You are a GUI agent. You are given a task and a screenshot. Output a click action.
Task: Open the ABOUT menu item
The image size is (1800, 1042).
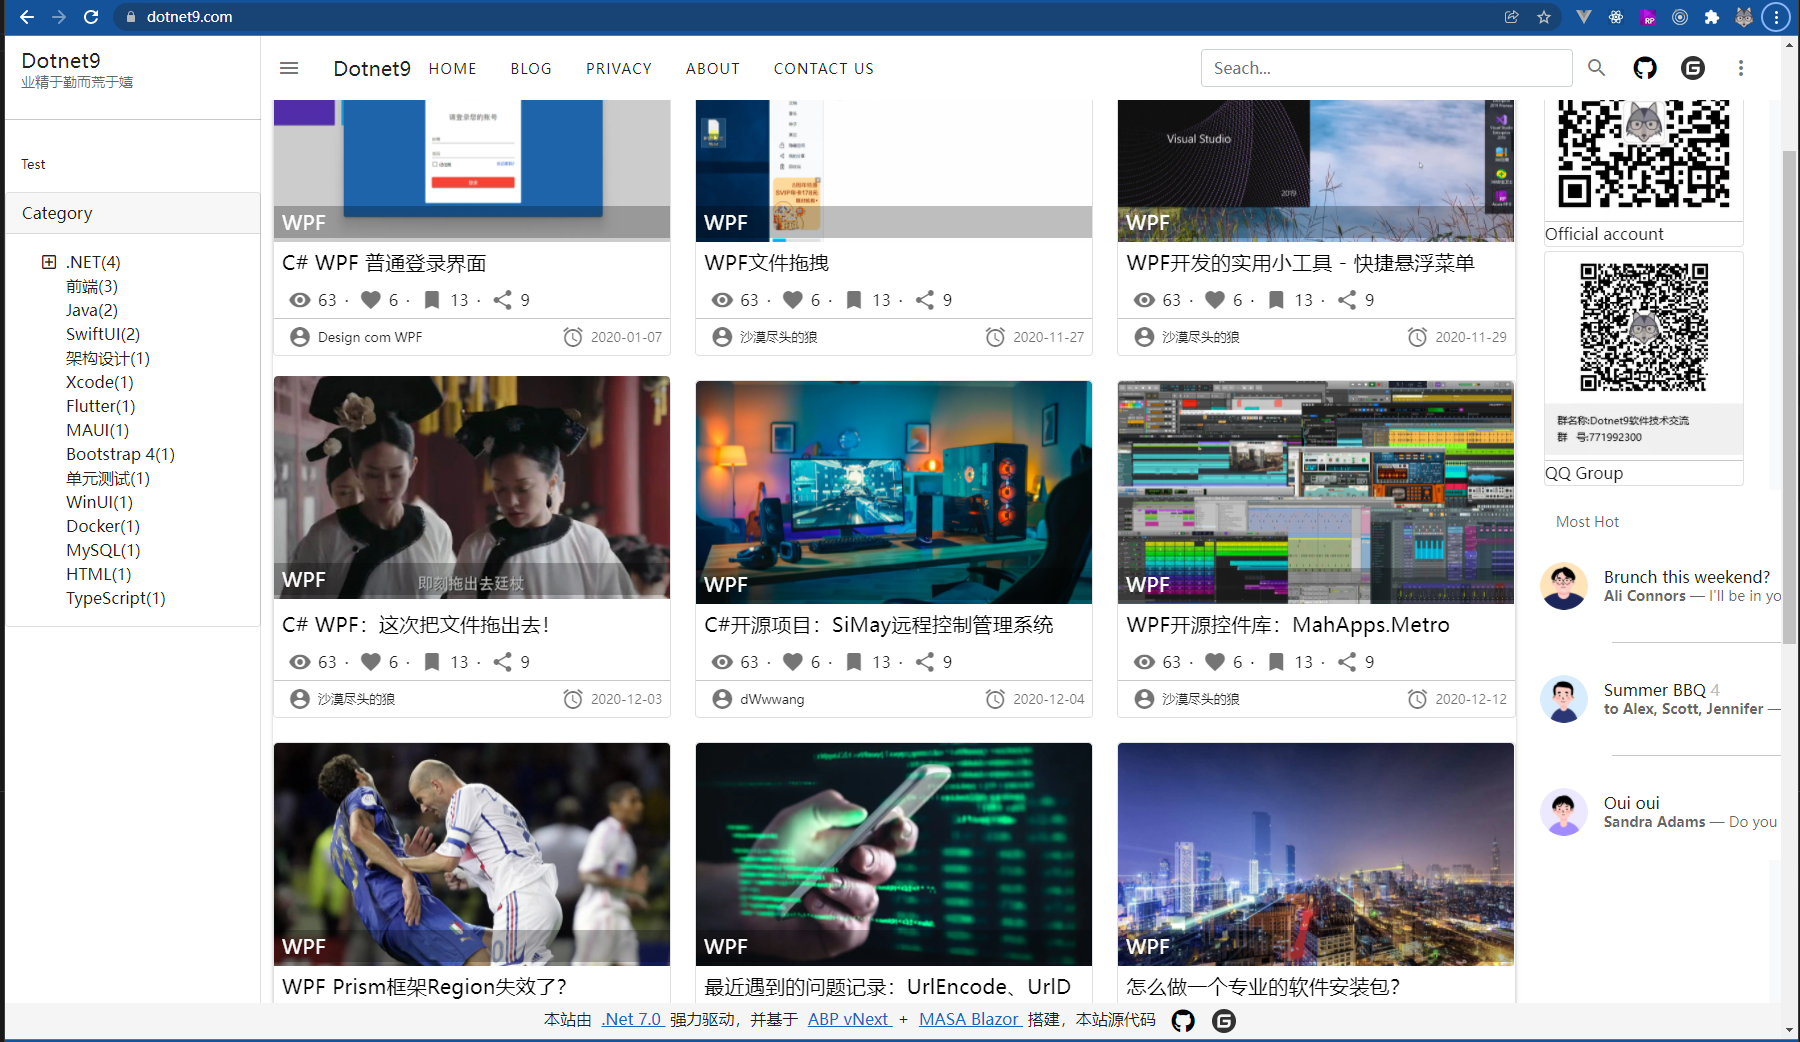pyautogui.click(x=712, y=68)
